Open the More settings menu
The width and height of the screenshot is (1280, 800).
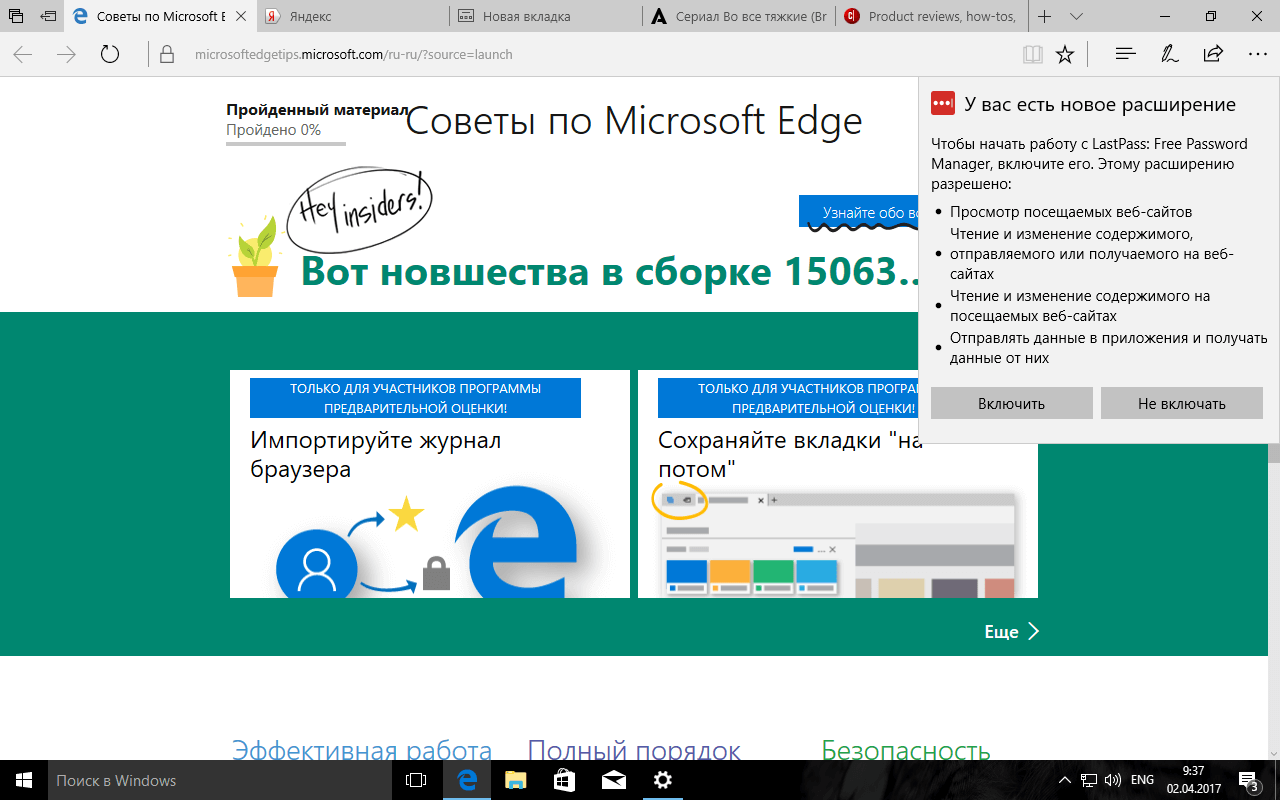pyautogui.click(x=1256, y=54)
